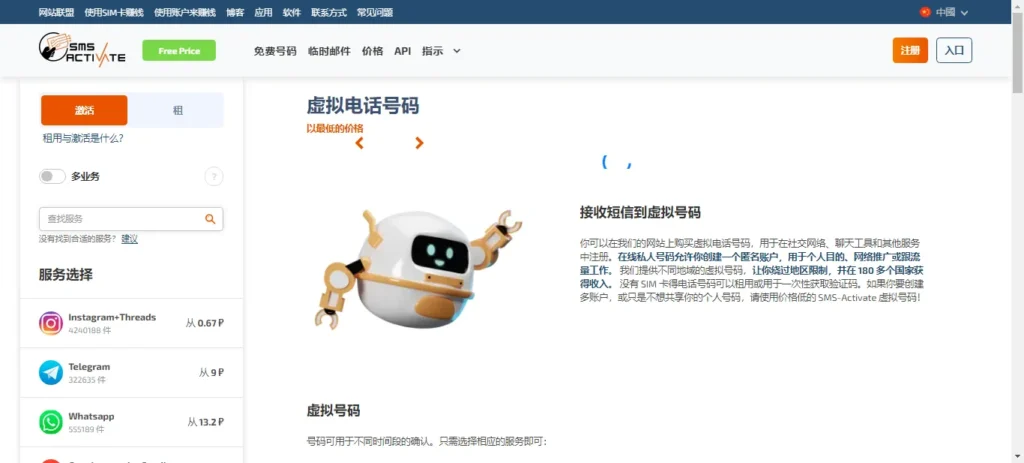Select the Telegram service icon
Screen dimensions: 1024x463
pyautogui.click(x=50, y=372)
